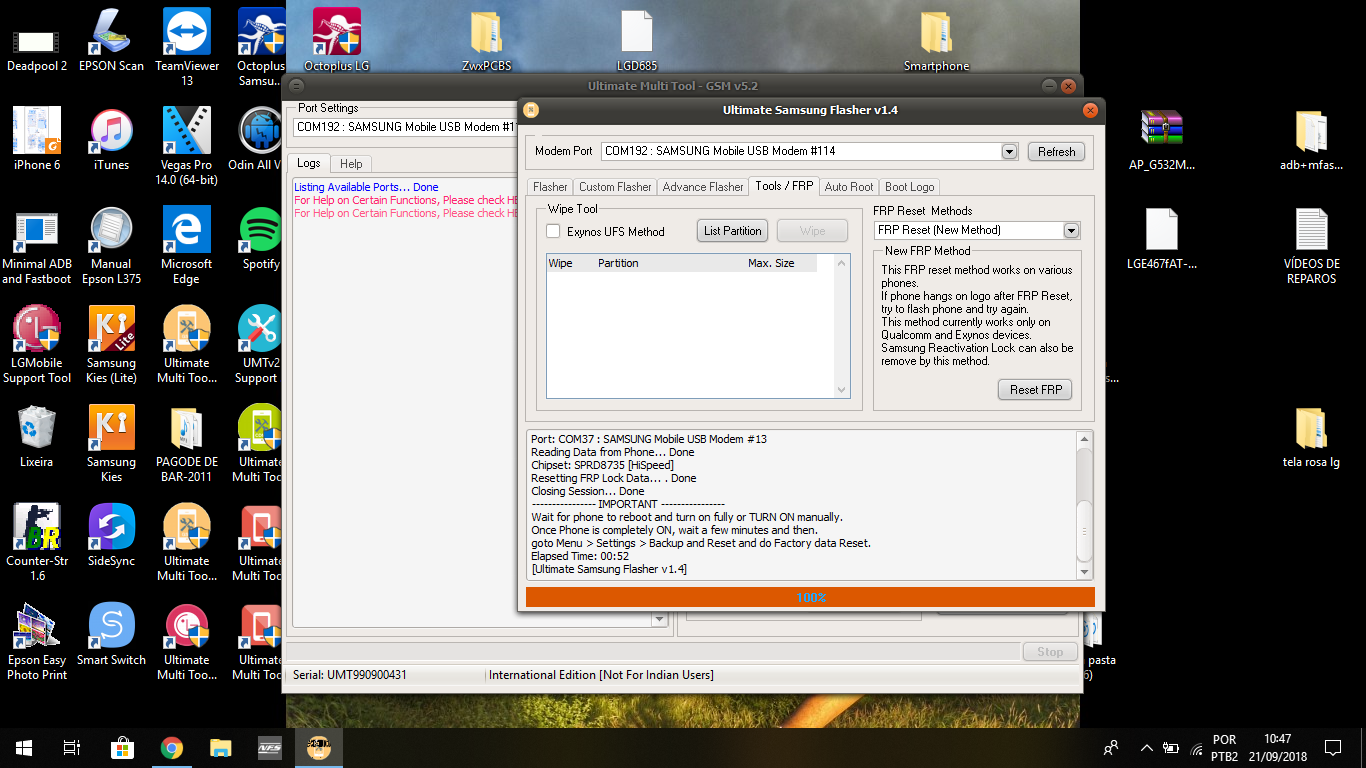Open the Windows Start menu
1366x768 pixels.
(x=24, y=747)
